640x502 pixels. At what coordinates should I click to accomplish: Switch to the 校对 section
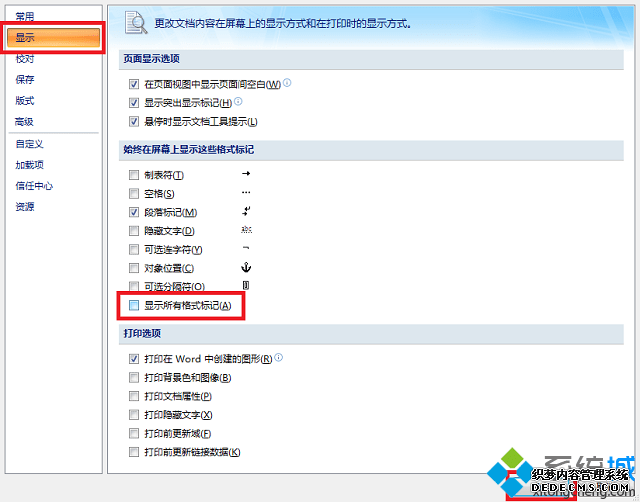25,59
